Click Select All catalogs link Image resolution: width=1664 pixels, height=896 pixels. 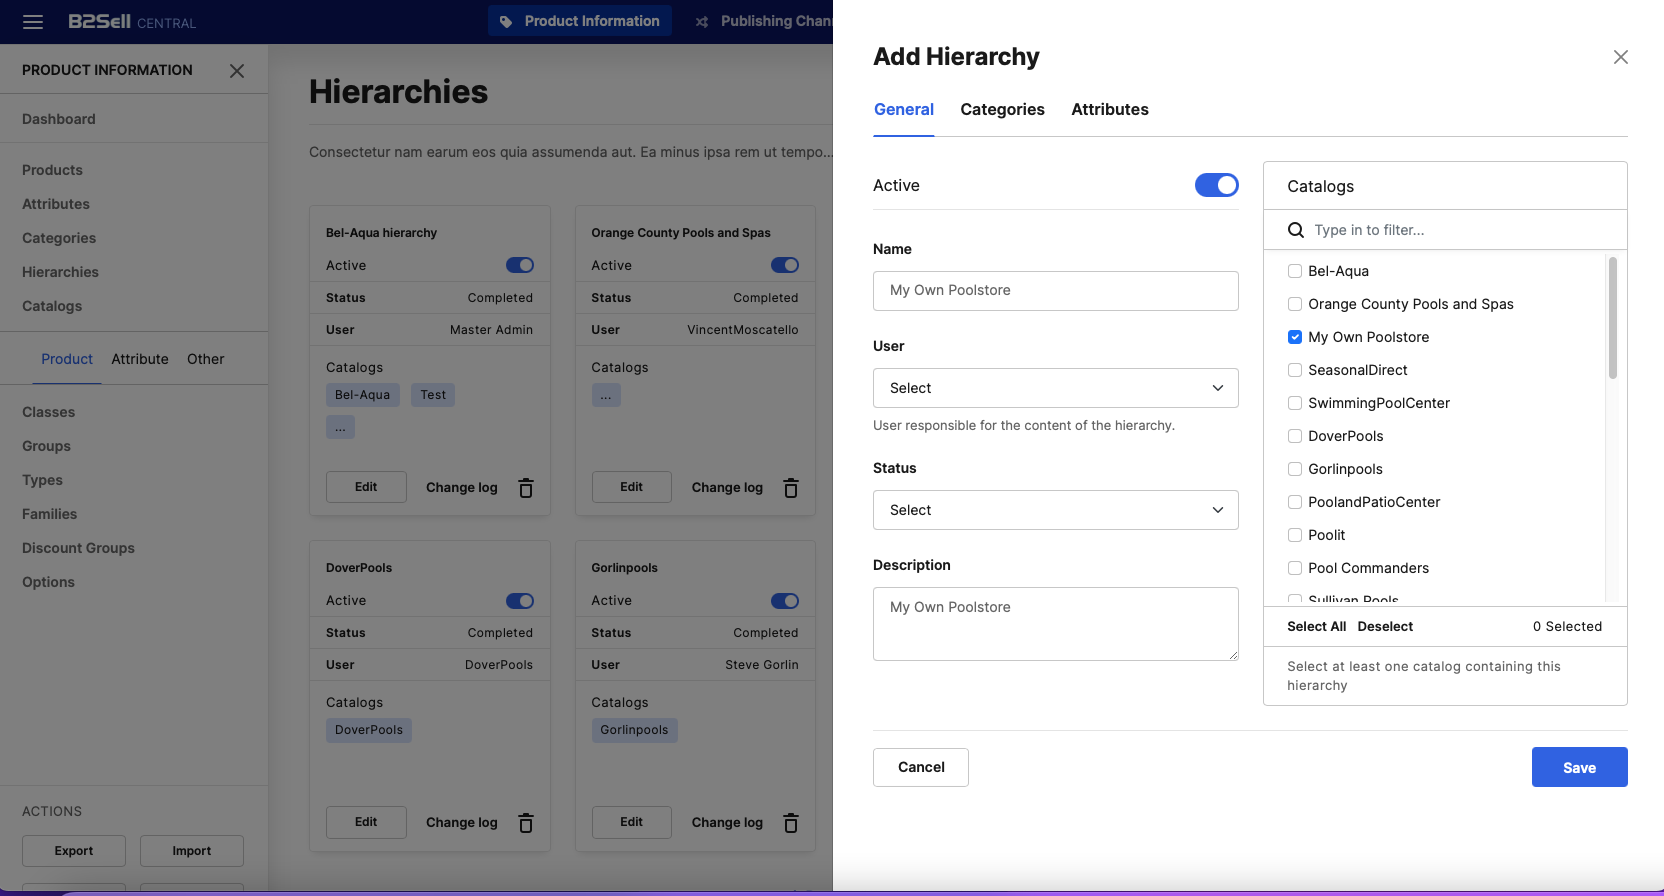tap(1316, 627)
